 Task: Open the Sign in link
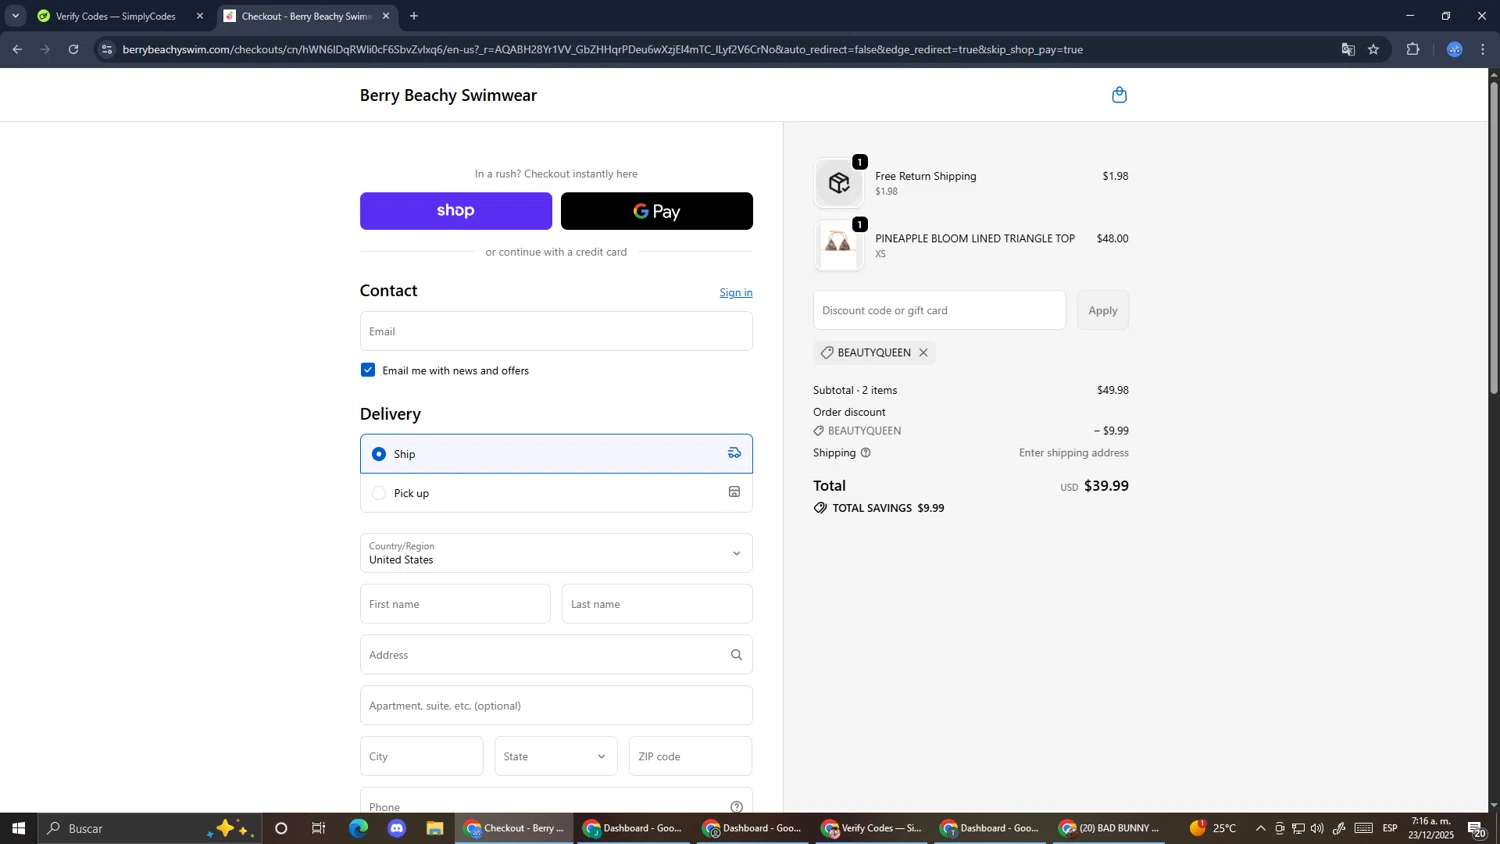click(736, 293)
